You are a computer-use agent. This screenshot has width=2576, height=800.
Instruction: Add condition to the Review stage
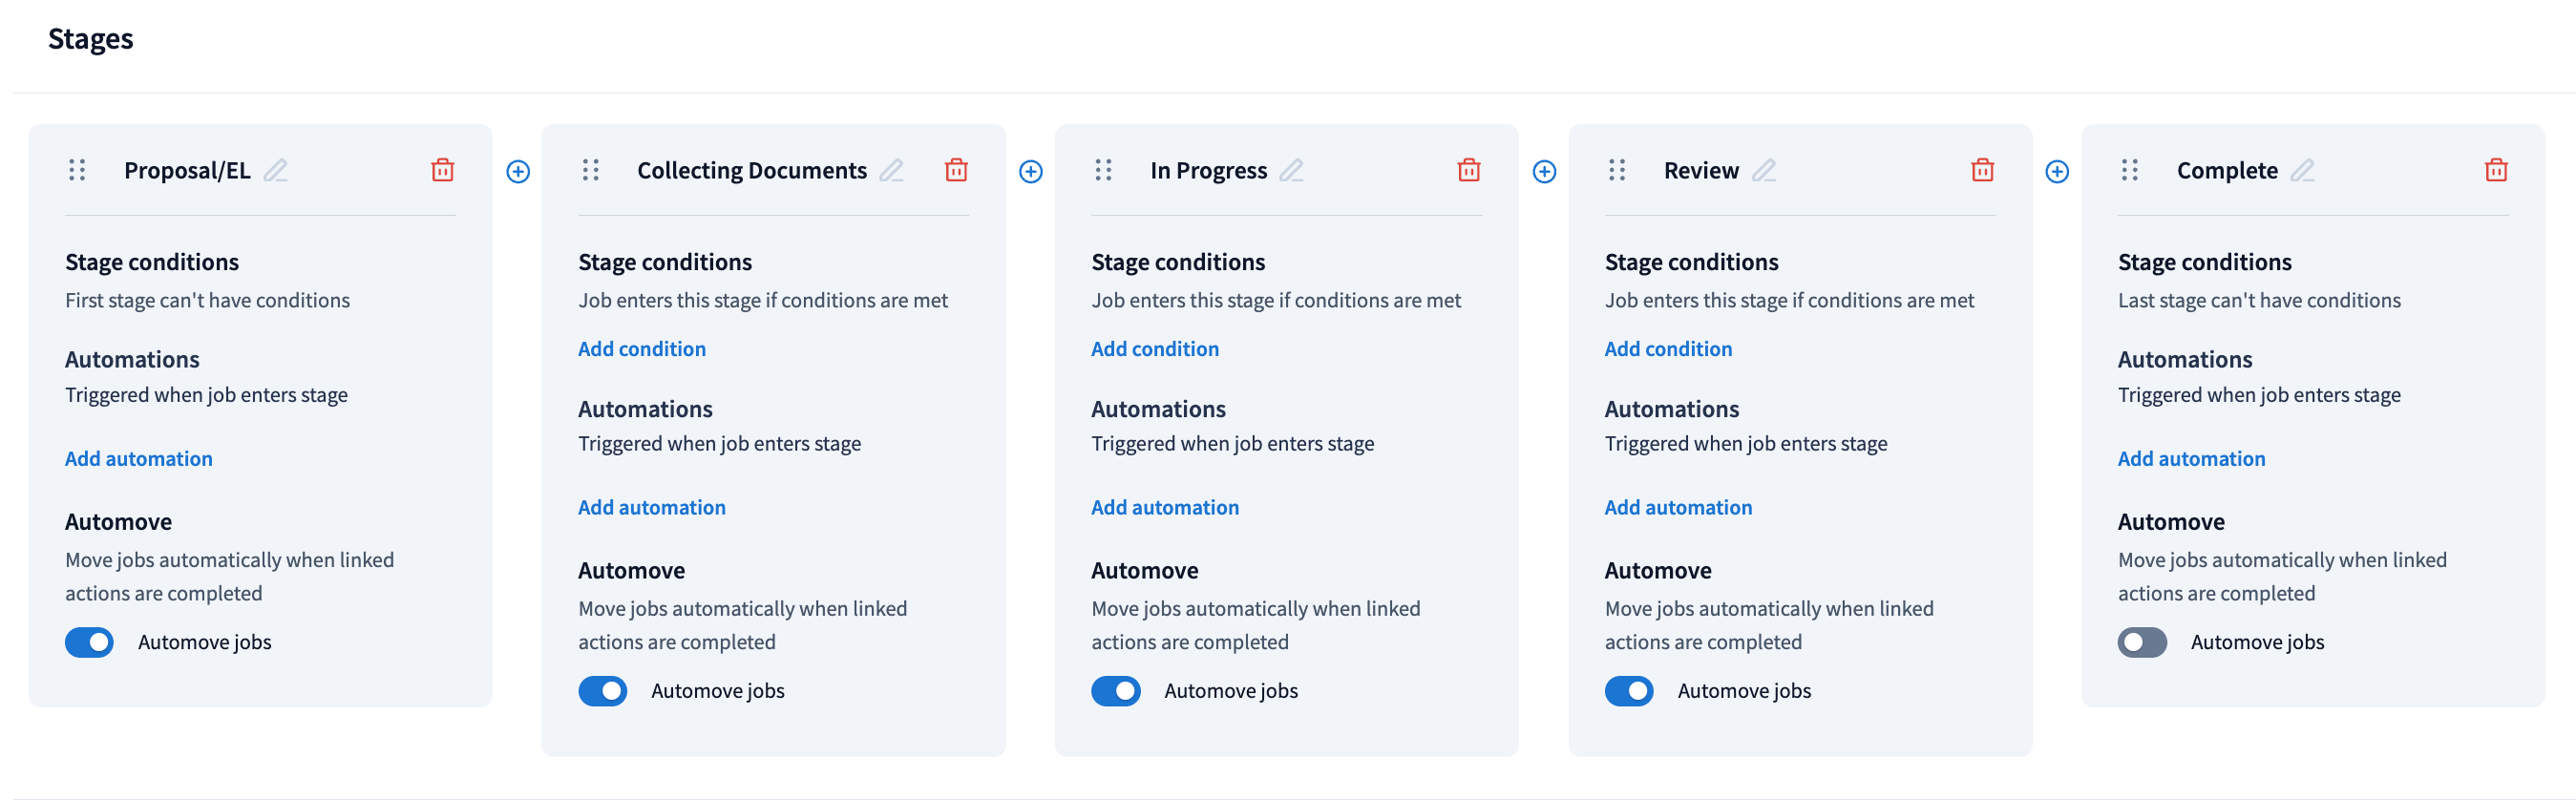tap(1667, 349)
